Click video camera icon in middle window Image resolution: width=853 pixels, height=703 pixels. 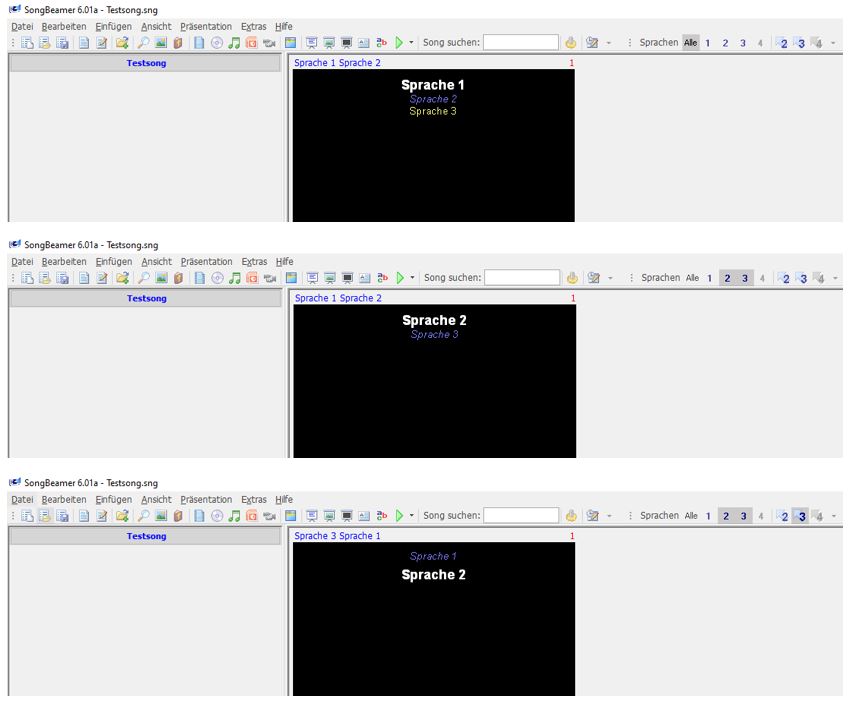coord(269,278)
